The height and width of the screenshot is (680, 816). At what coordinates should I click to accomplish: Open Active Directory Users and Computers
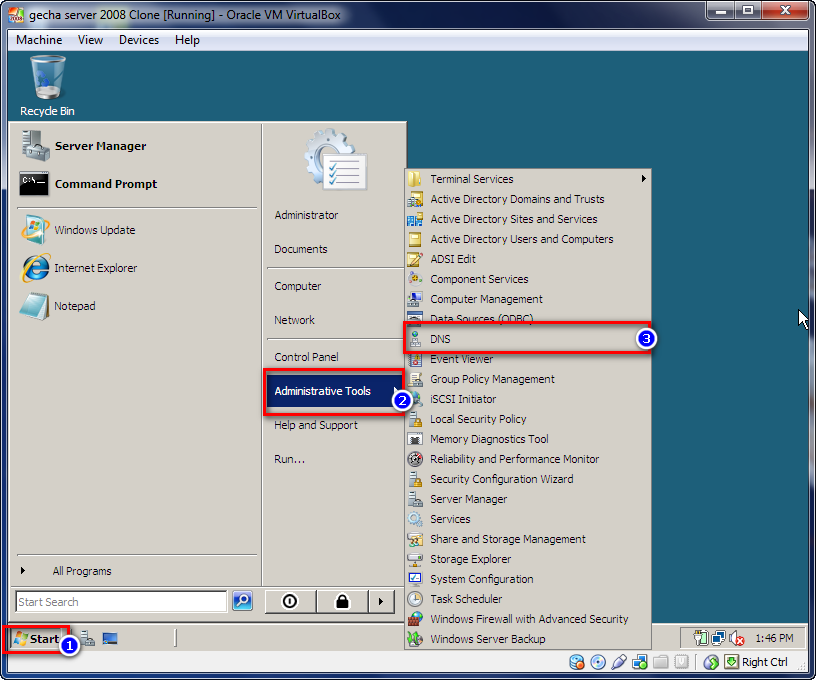pos(528,239)
